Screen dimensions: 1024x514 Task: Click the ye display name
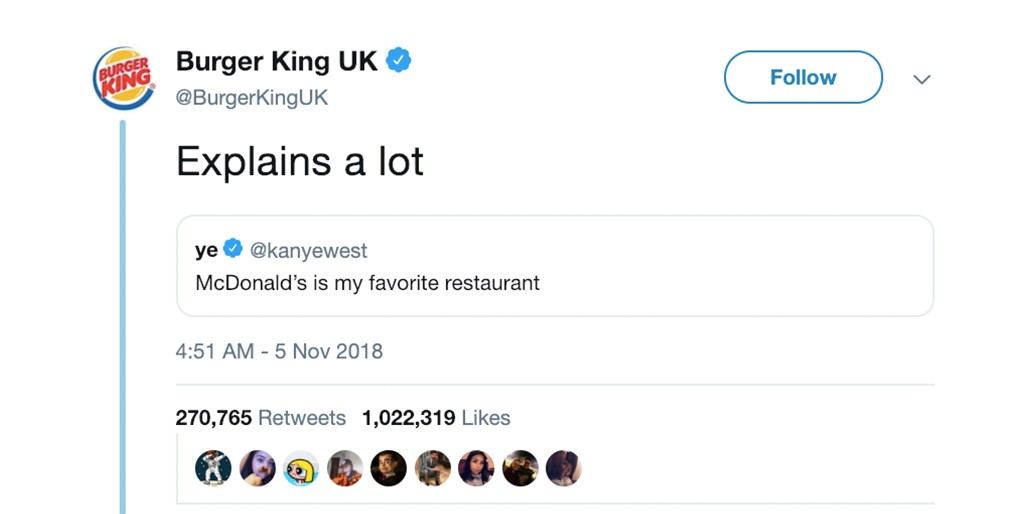(206, 250)
